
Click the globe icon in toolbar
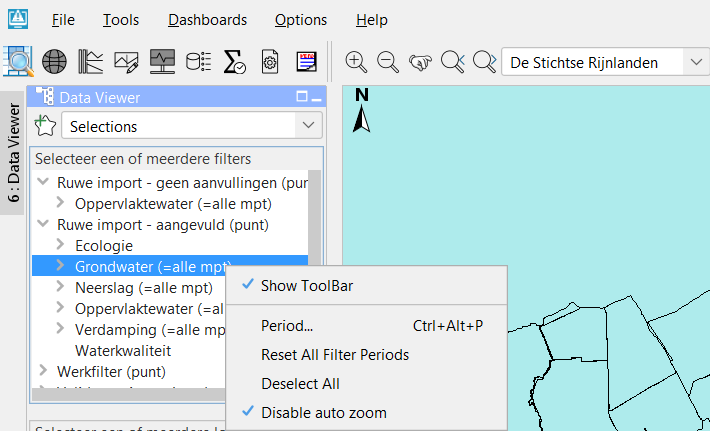point(54,62)
